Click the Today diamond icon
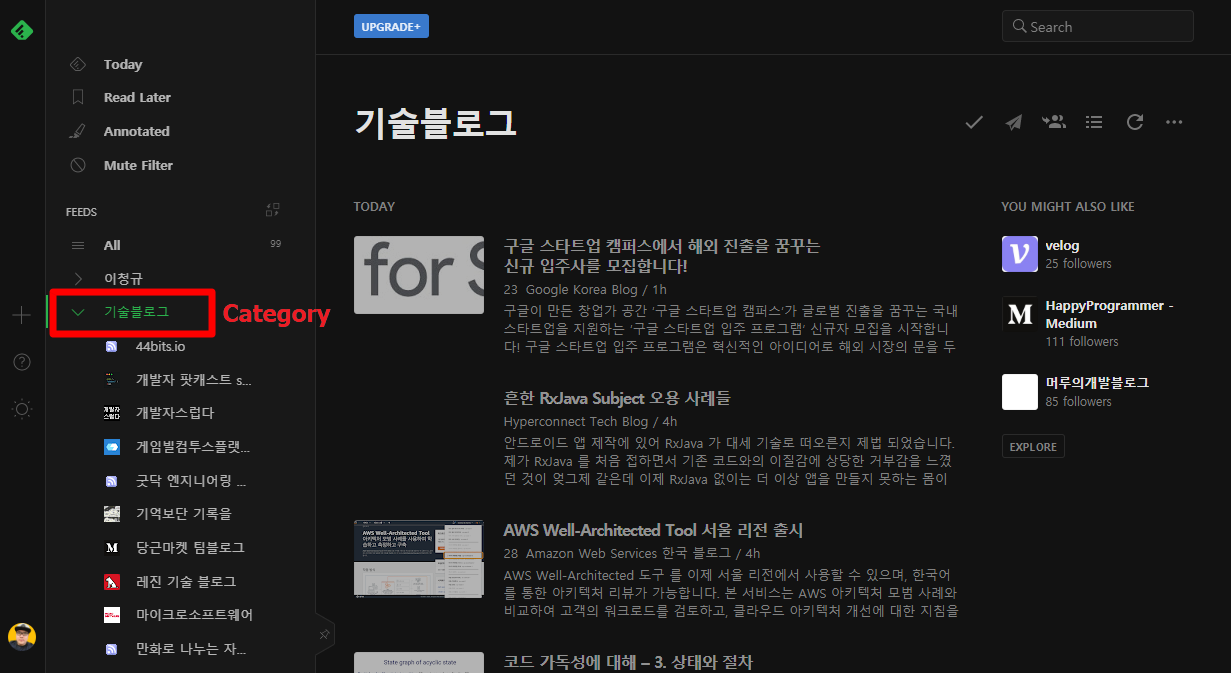 (x=78, y=64)
